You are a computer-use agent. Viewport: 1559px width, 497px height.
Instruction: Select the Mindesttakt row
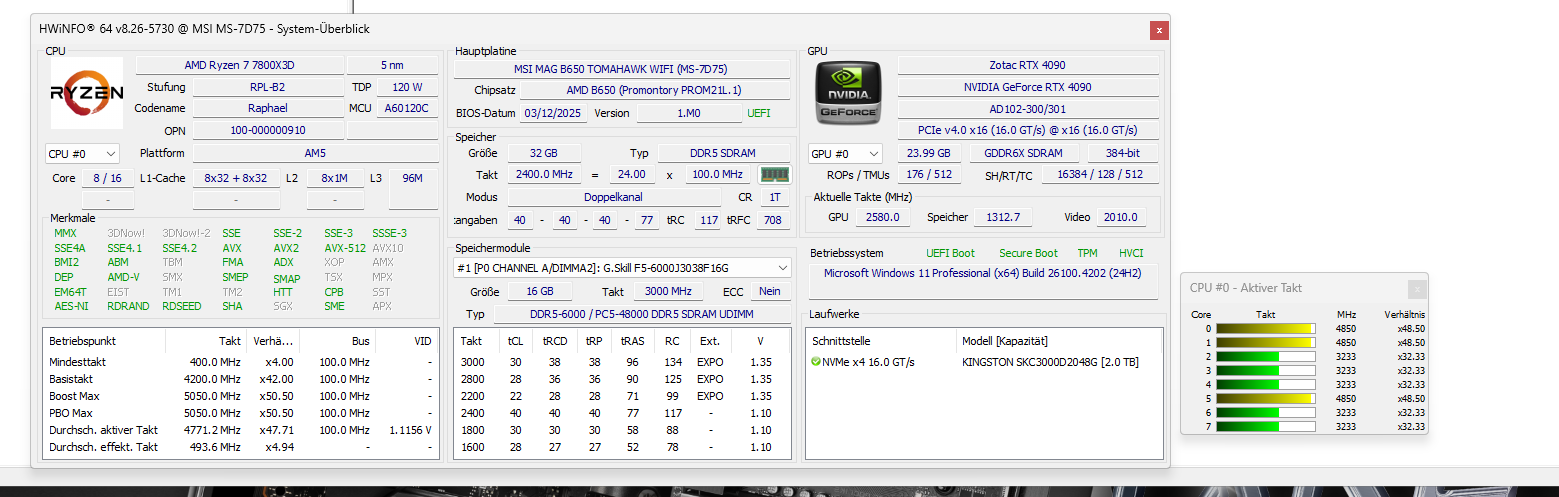pos(240,362)
